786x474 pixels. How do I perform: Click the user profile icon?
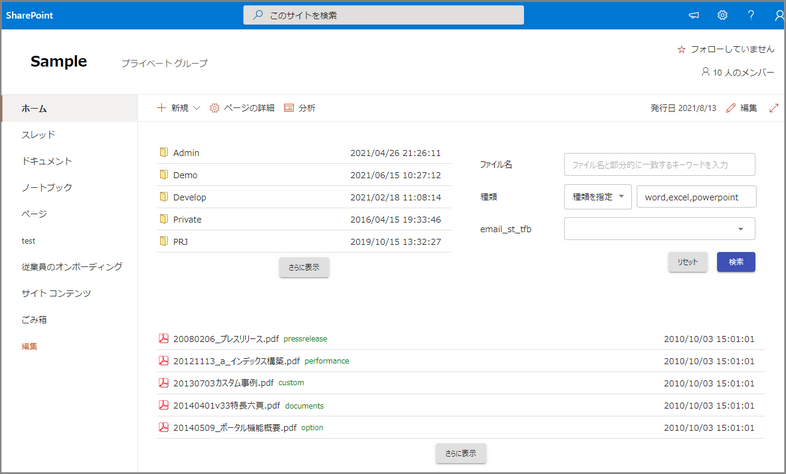779,15
